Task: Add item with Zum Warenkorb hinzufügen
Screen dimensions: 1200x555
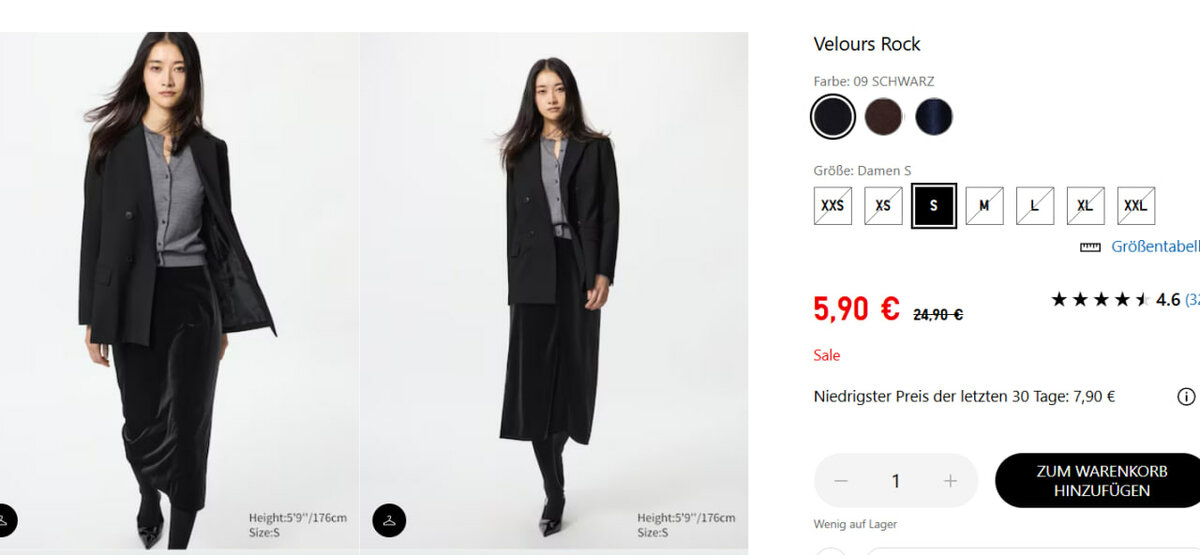Action: (x=1097, y=481)
